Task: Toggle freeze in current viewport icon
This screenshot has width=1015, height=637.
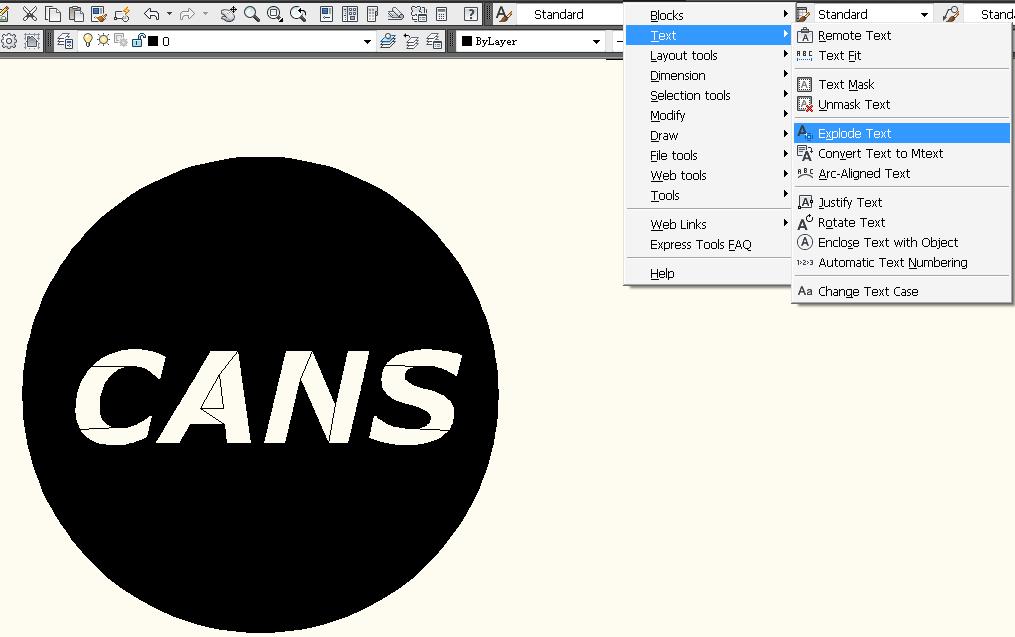Action: click(x=121, y=41)
